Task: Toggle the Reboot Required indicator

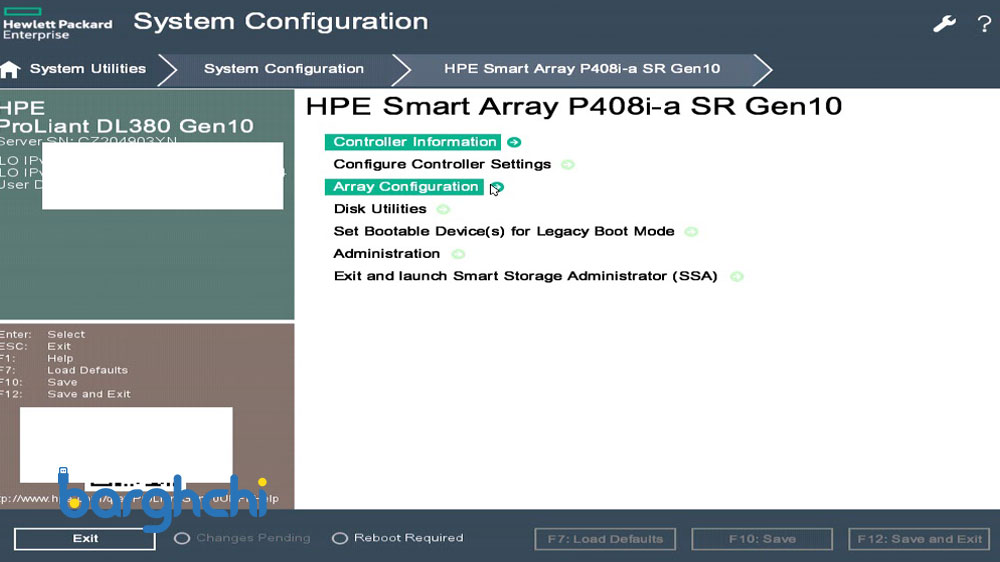Action: point(340,538)
